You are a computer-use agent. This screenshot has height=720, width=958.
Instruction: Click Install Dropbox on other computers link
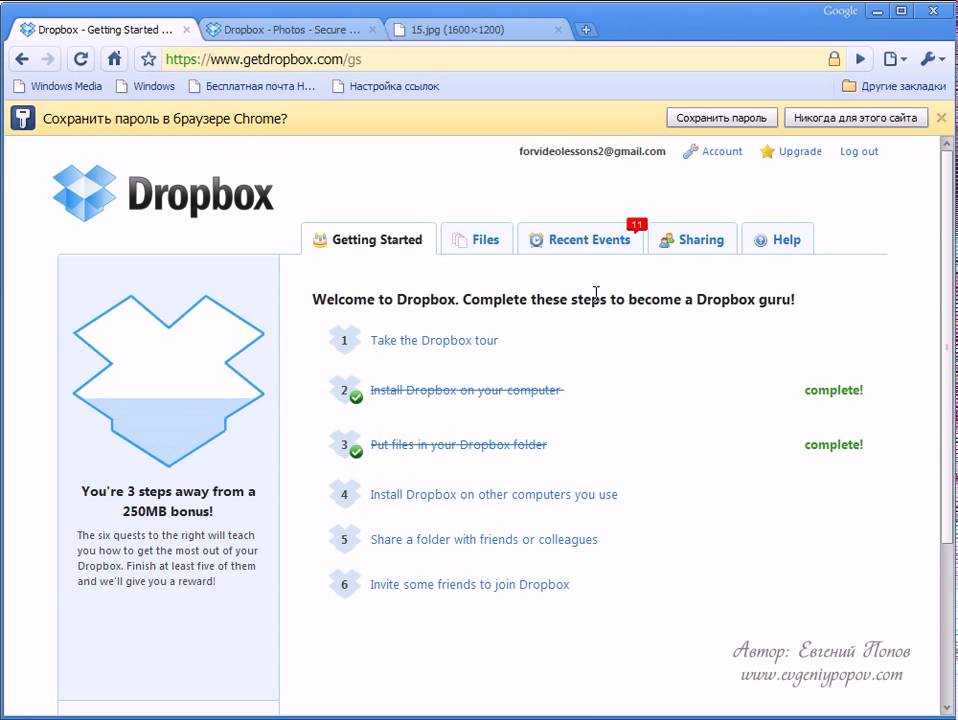click(494, 494)
